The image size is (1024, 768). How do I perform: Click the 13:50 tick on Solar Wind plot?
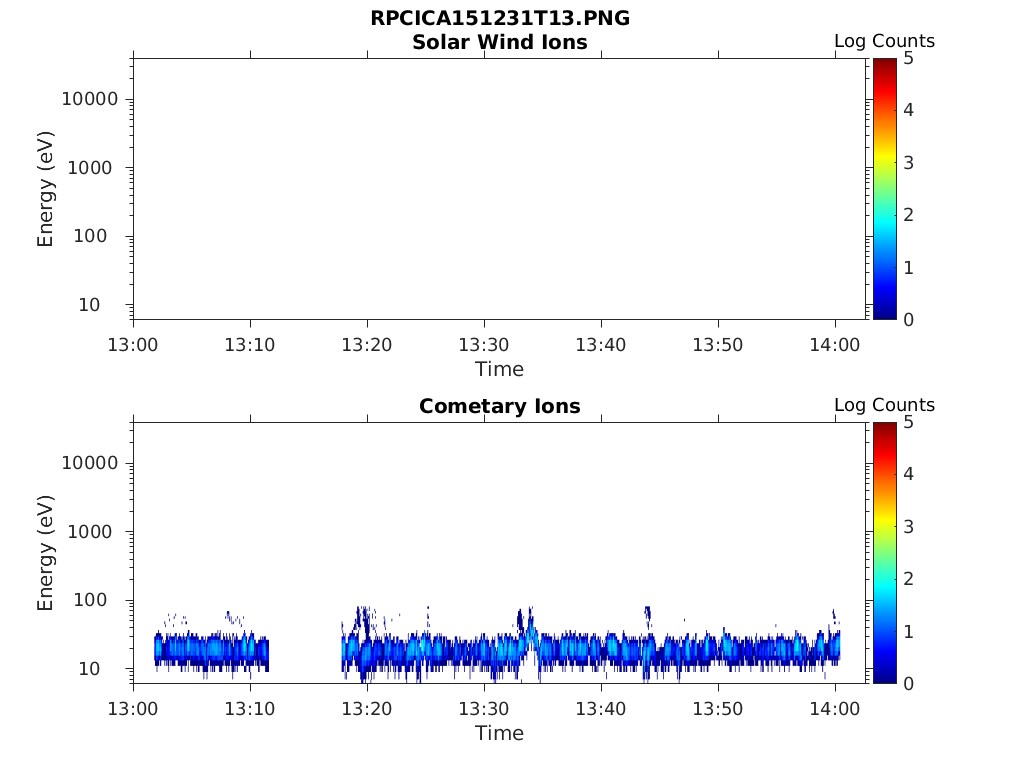718,345
